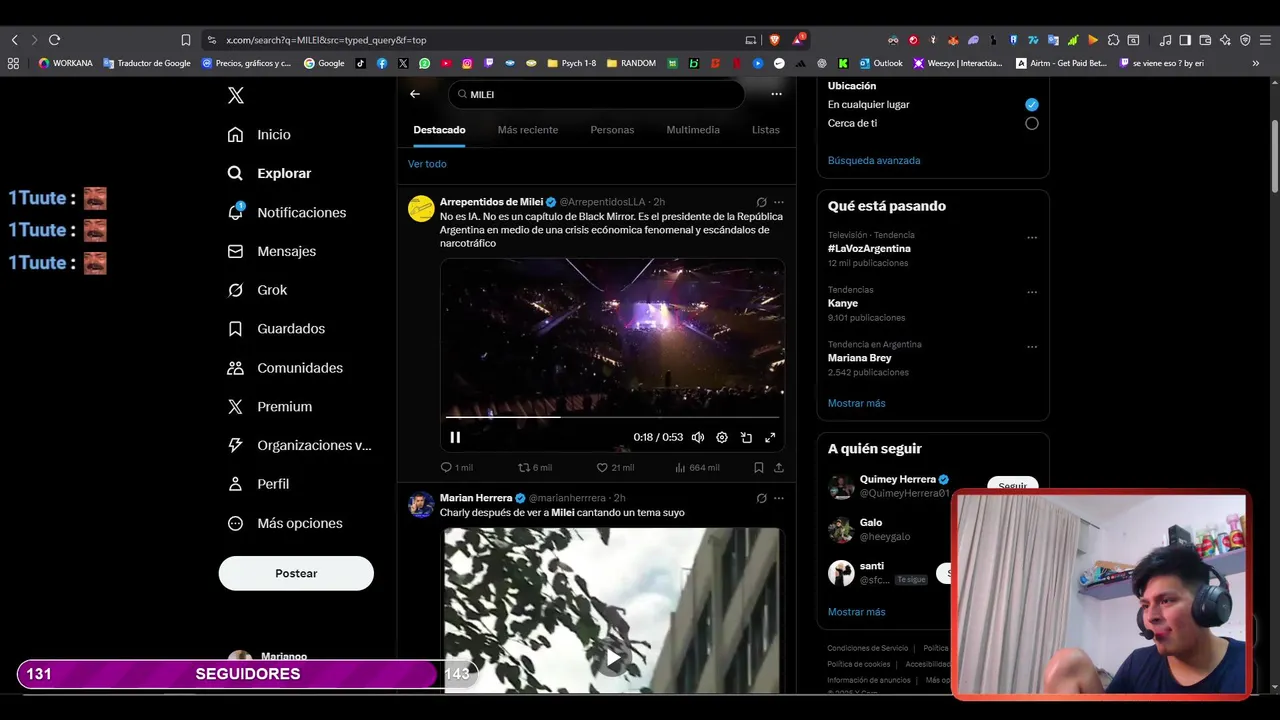
Task: Open more options on Arrepentidos de Milei post
Action: [x=779, y=202]
